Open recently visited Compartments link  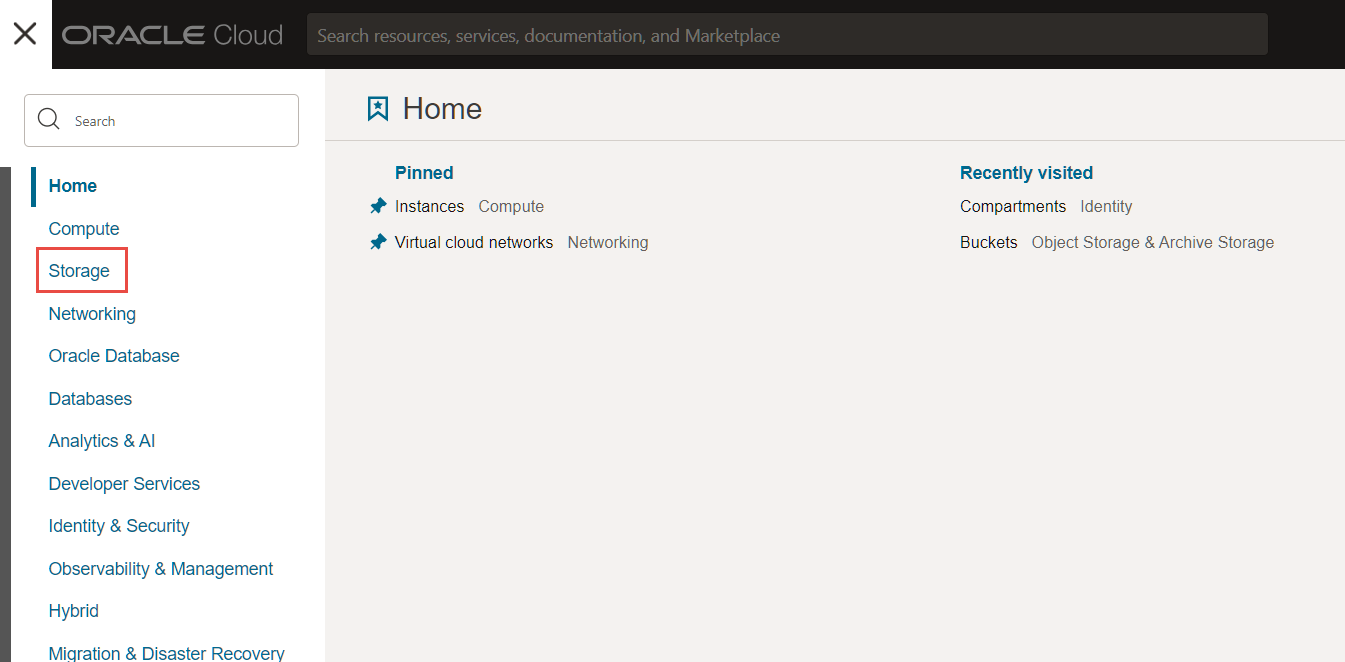[1013, 206]
